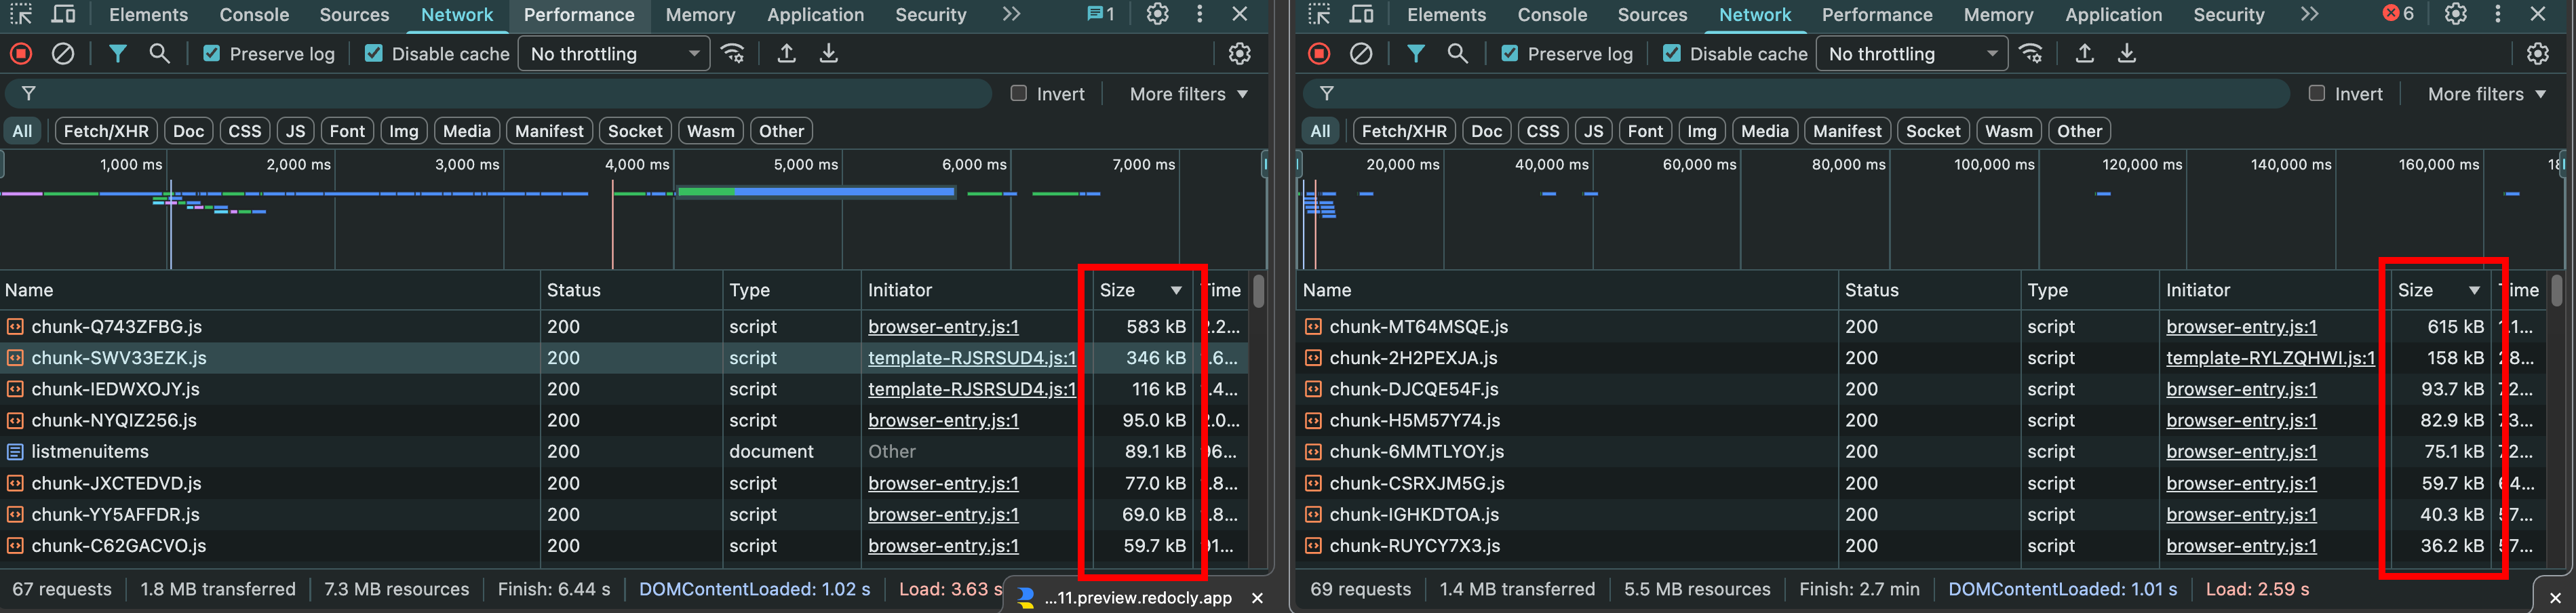Toggle device toolbar icon in left DevTools
2576x613 pixels.
point(63,14)
